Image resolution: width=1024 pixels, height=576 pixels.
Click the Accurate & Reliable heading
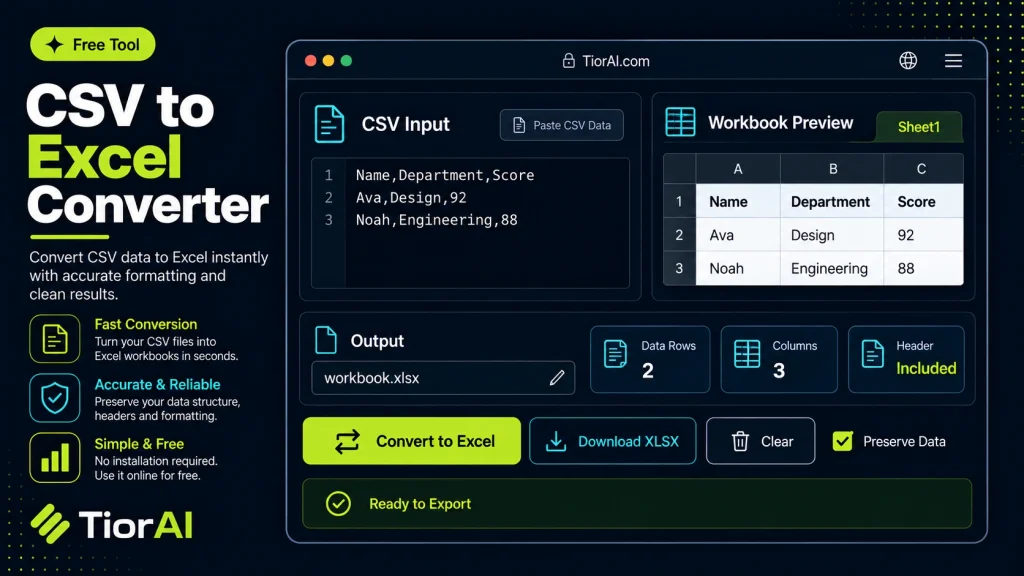[157, 384]
